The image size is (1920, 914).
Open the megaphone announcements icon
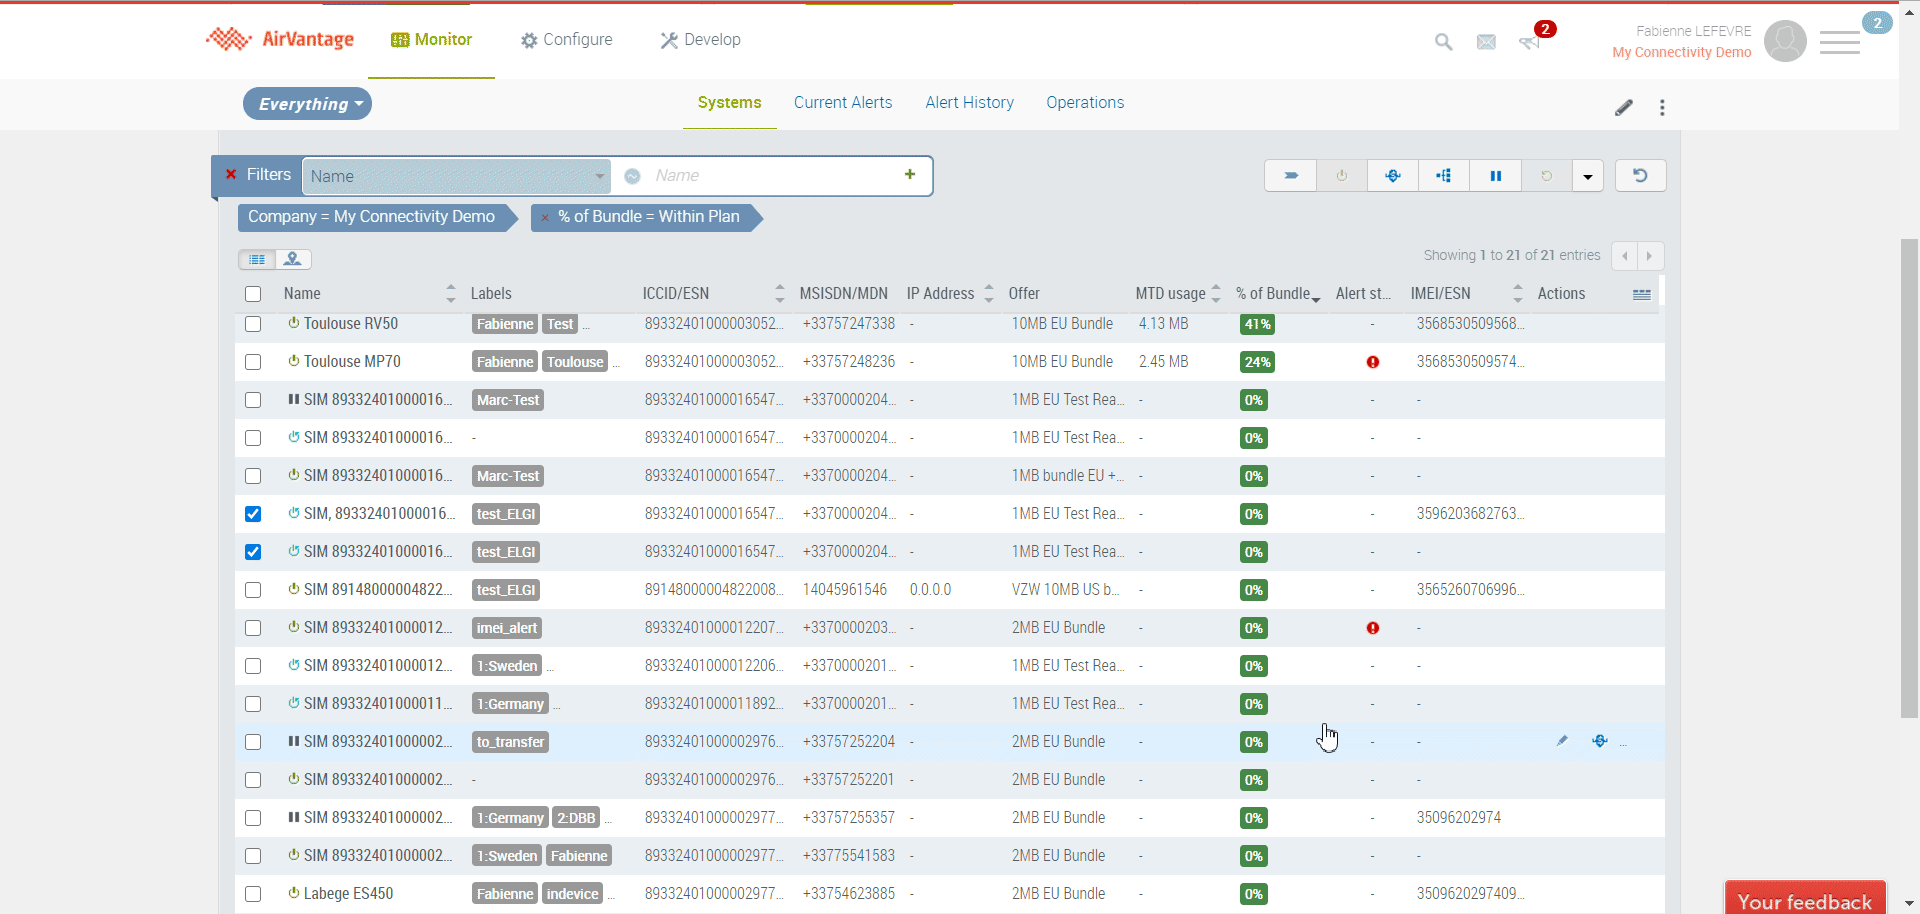1529,42
